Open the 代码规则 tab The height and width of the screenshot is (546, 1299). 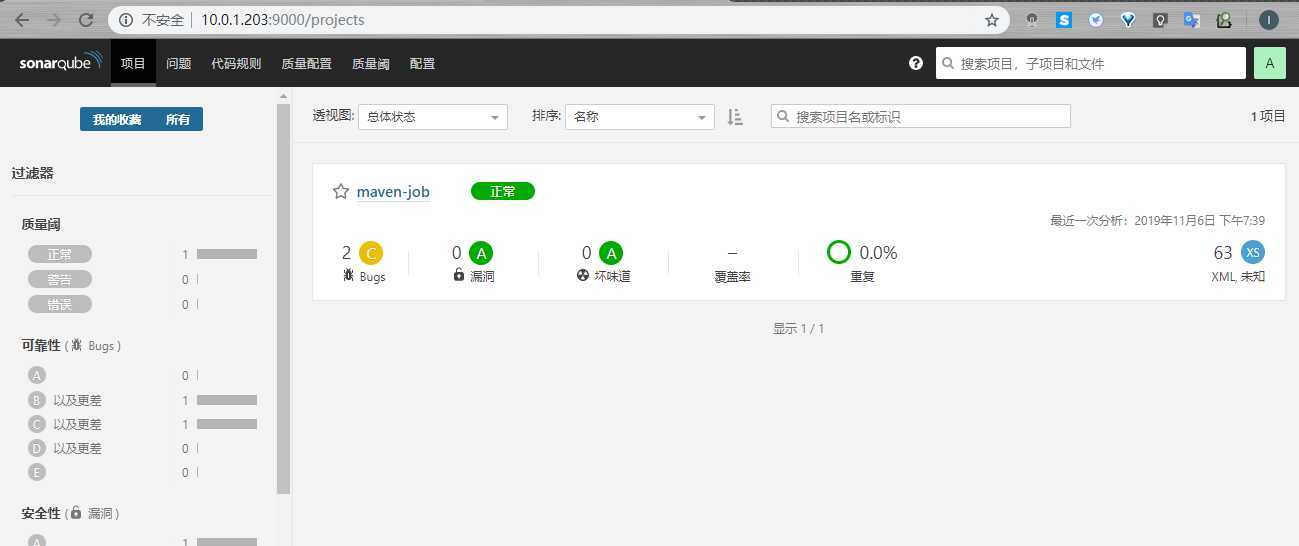click(x=236, y=63)
